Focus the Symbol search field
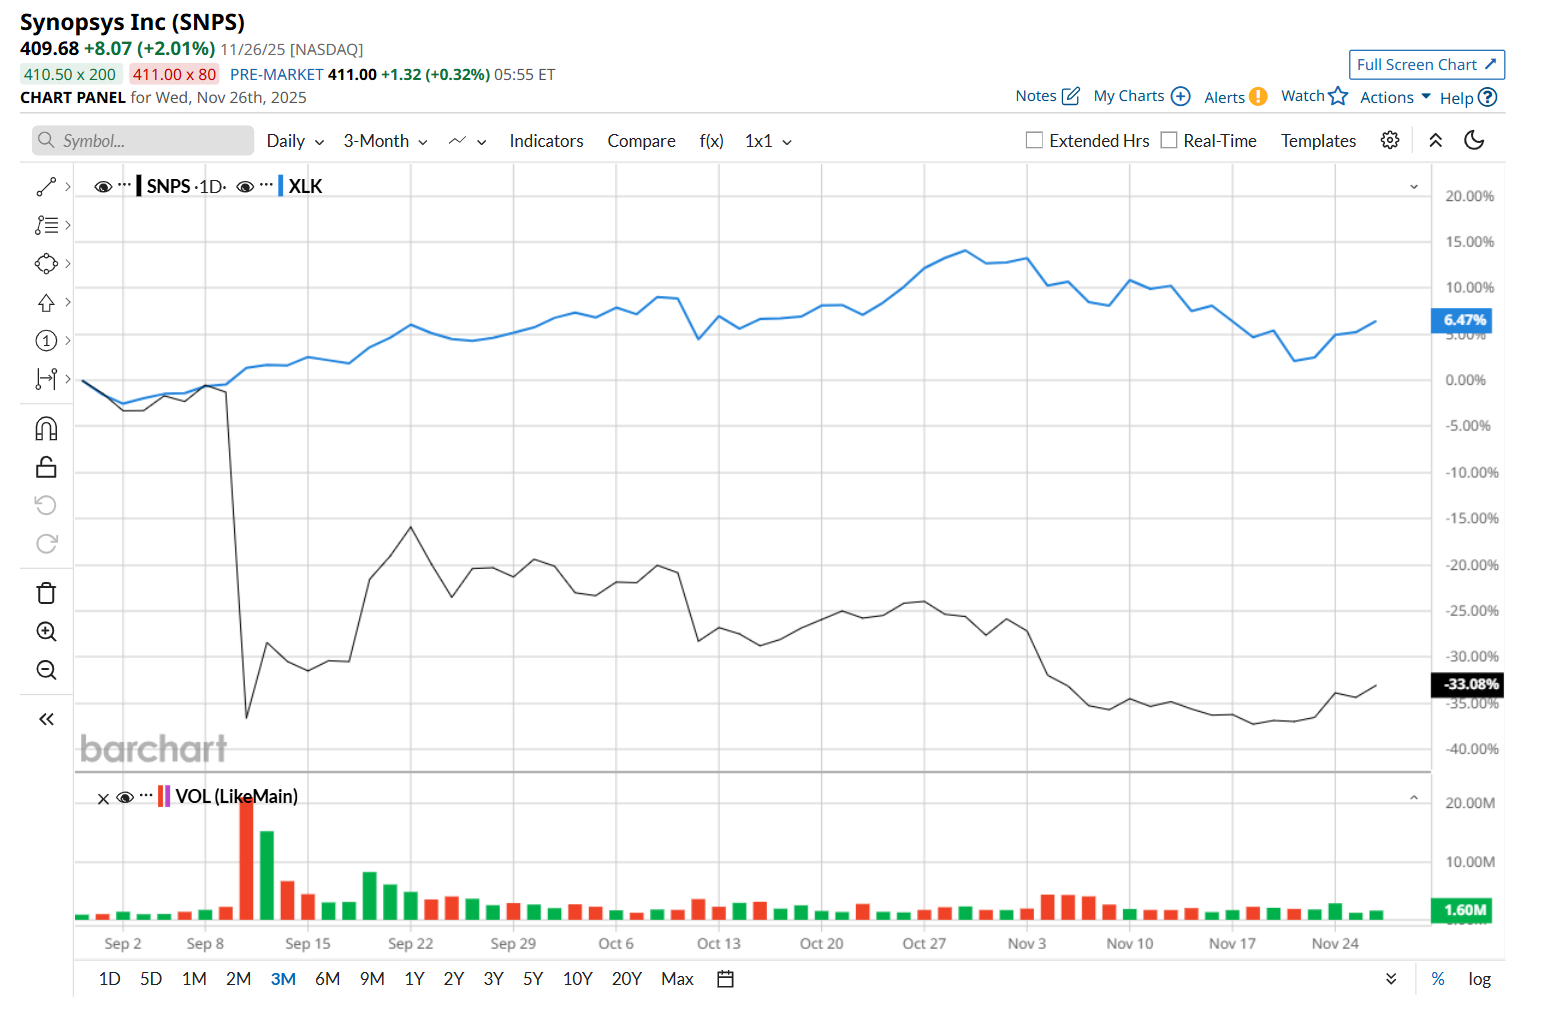 (143, 141)
